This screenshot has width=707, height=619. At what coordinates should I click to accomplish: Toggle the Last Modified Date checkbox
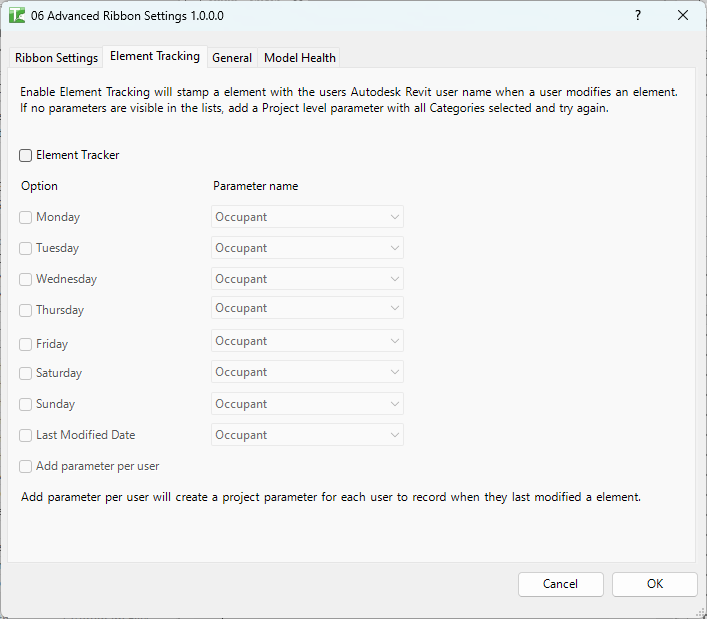[x=26, y=435]
